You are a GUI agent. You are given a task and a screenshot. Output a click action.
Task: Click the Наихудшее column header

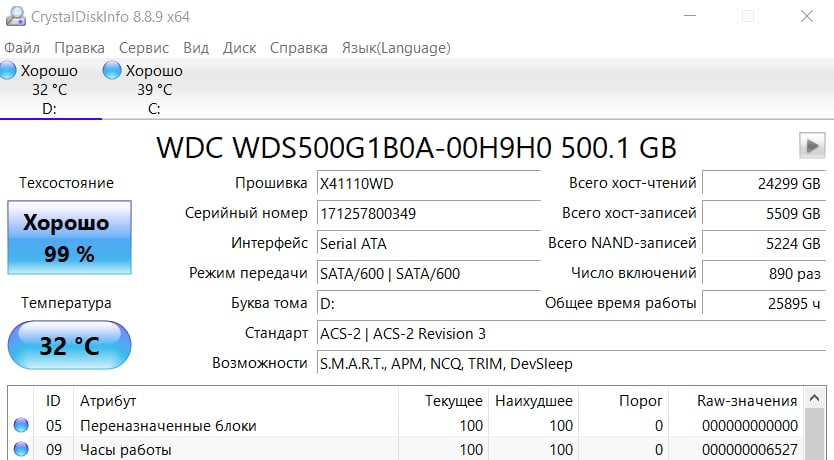[x=533, y=400]
